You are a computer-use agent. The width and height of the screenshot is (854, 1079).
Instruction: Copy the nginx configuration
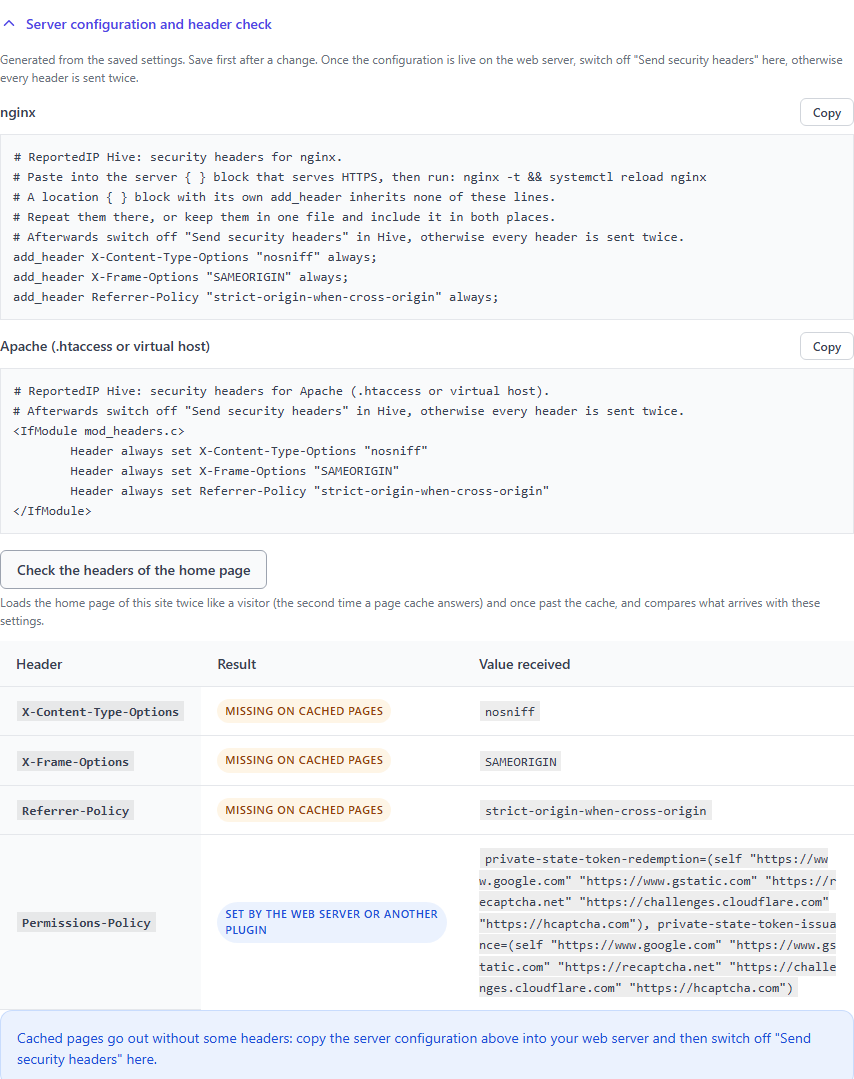[x=826, y=113]
